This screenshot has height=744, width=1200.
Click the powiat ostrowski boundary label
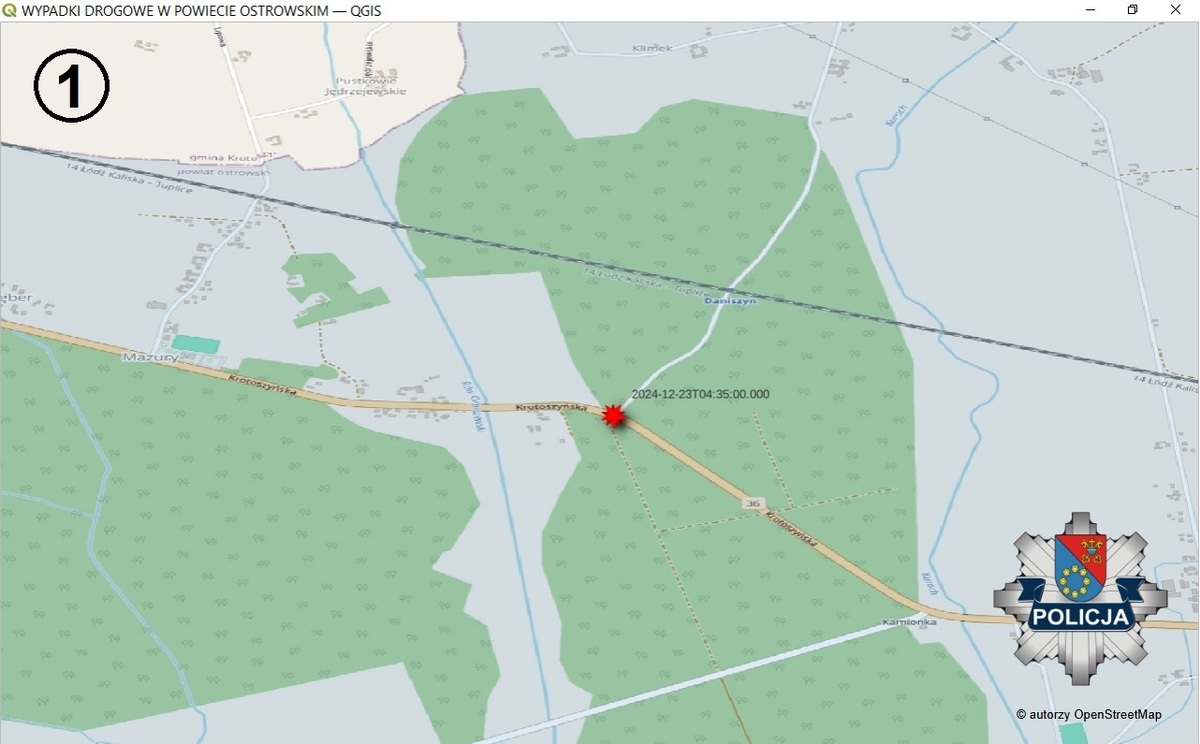coord(230,172)
